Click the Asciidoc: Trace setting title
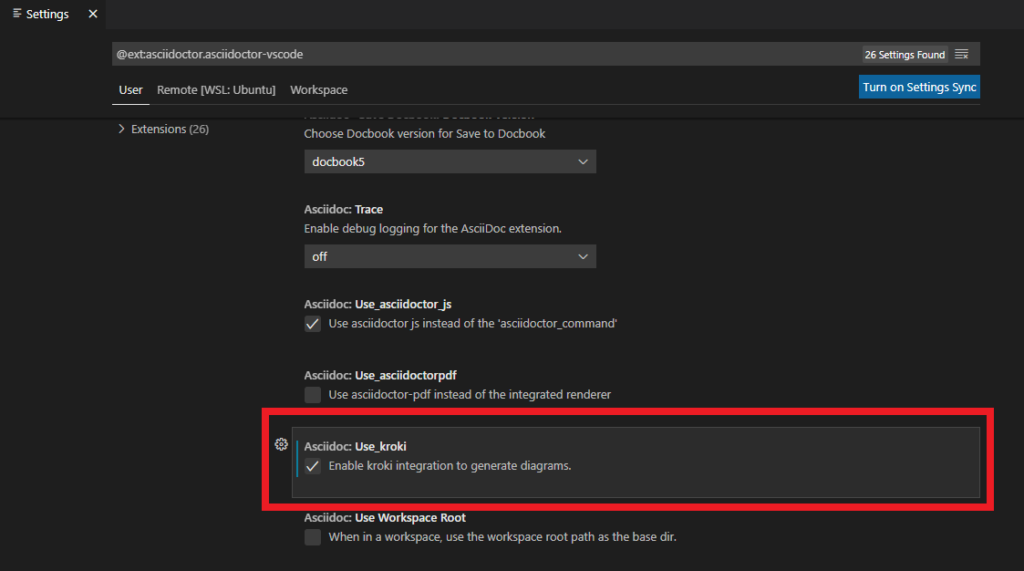 pos(343,210)
